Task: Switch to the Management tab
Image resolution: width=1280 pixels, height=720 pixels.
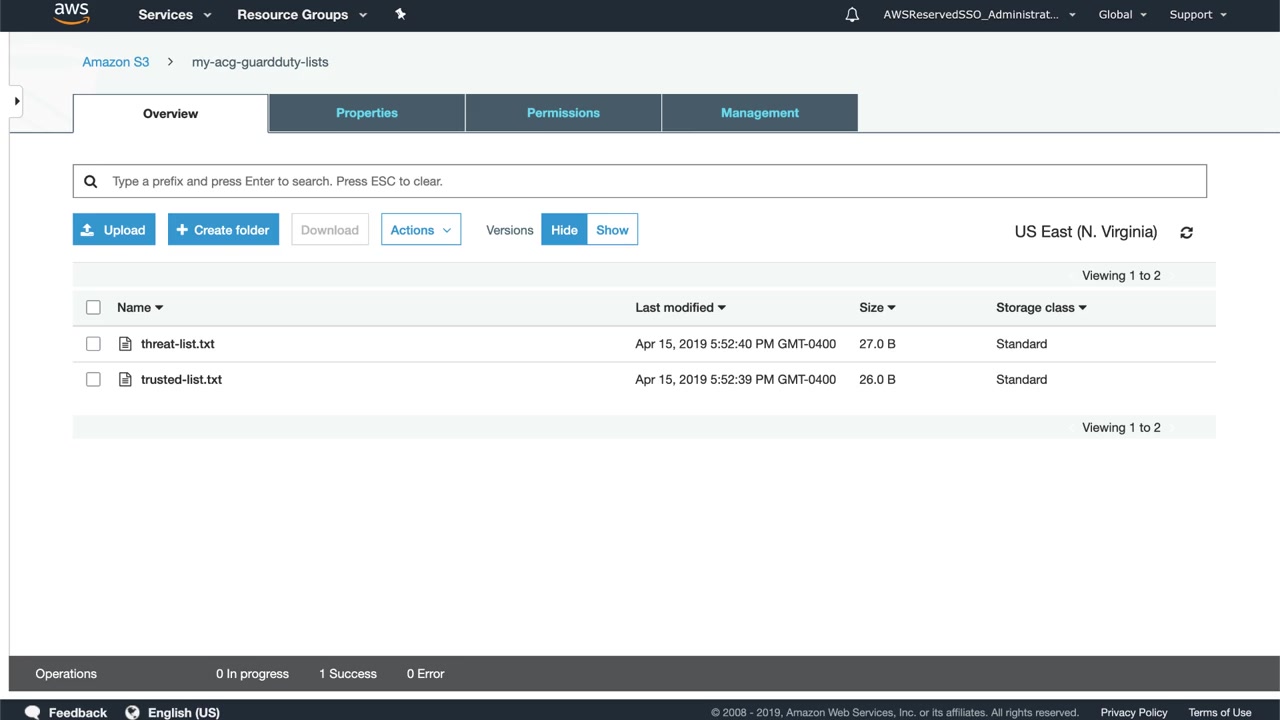Action: (760, 113)
